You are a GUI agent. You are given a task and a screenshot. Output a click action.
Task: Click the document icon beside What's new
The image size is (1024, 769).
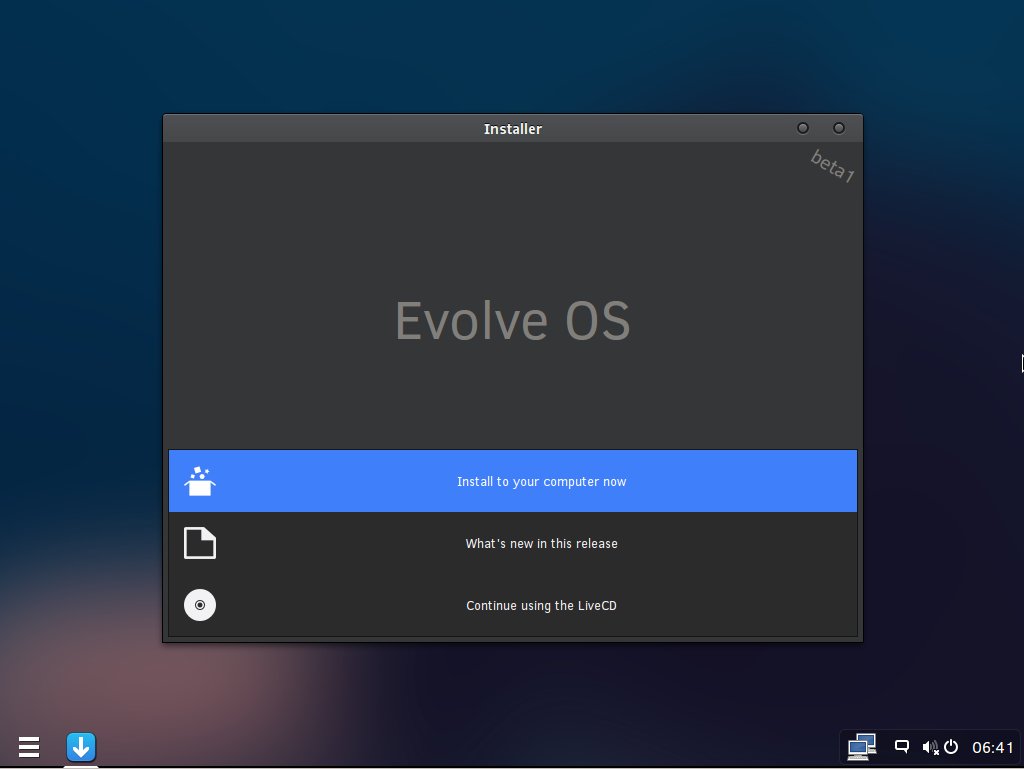tap(200, 543)
